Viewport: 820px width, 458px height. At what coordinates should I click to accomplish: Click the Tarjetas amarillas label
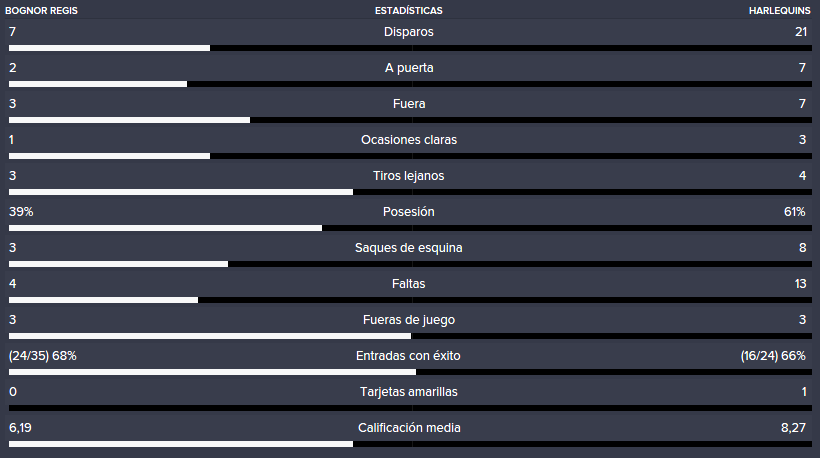(x=408, y=392)
